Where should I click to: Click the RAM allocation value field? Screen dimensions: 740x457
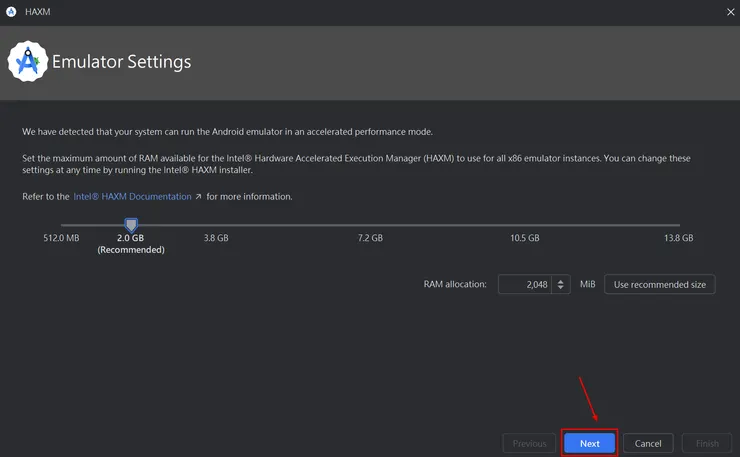pyautogui.click(x=524, y=285)
